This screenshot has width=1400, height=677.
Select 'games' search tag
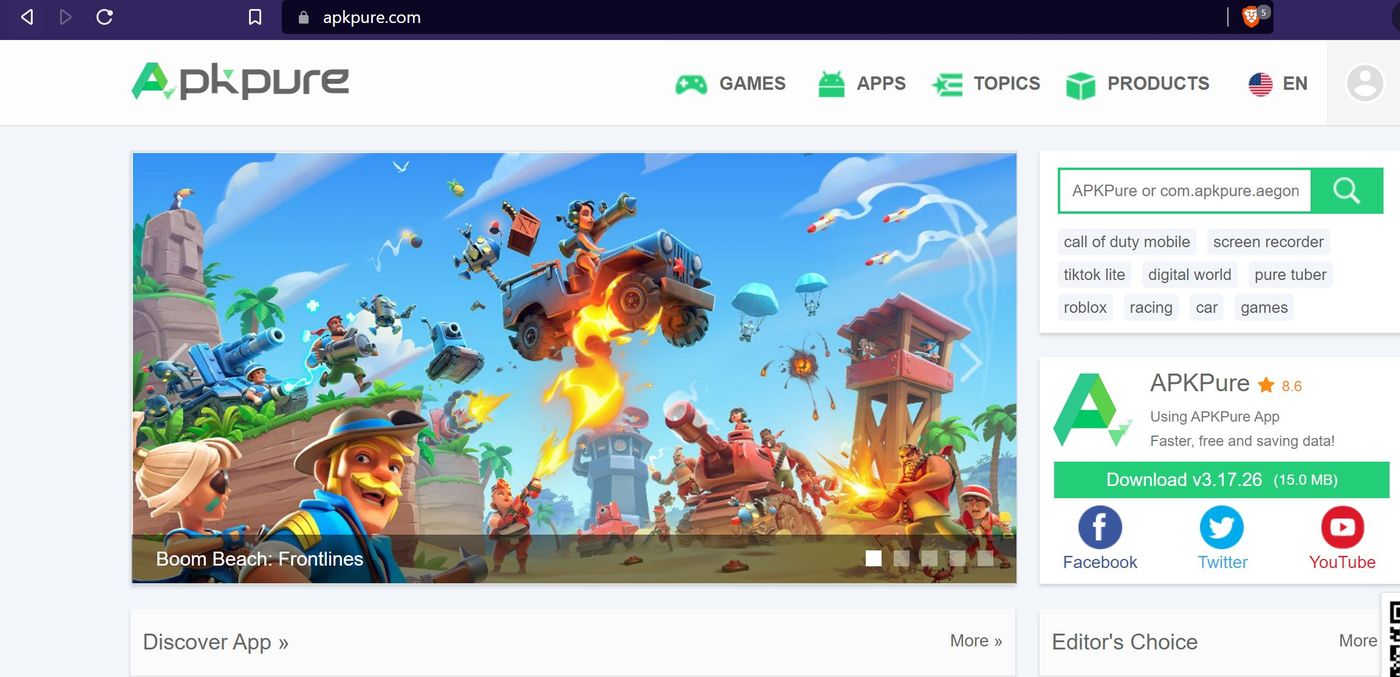tap(1264, 308)
